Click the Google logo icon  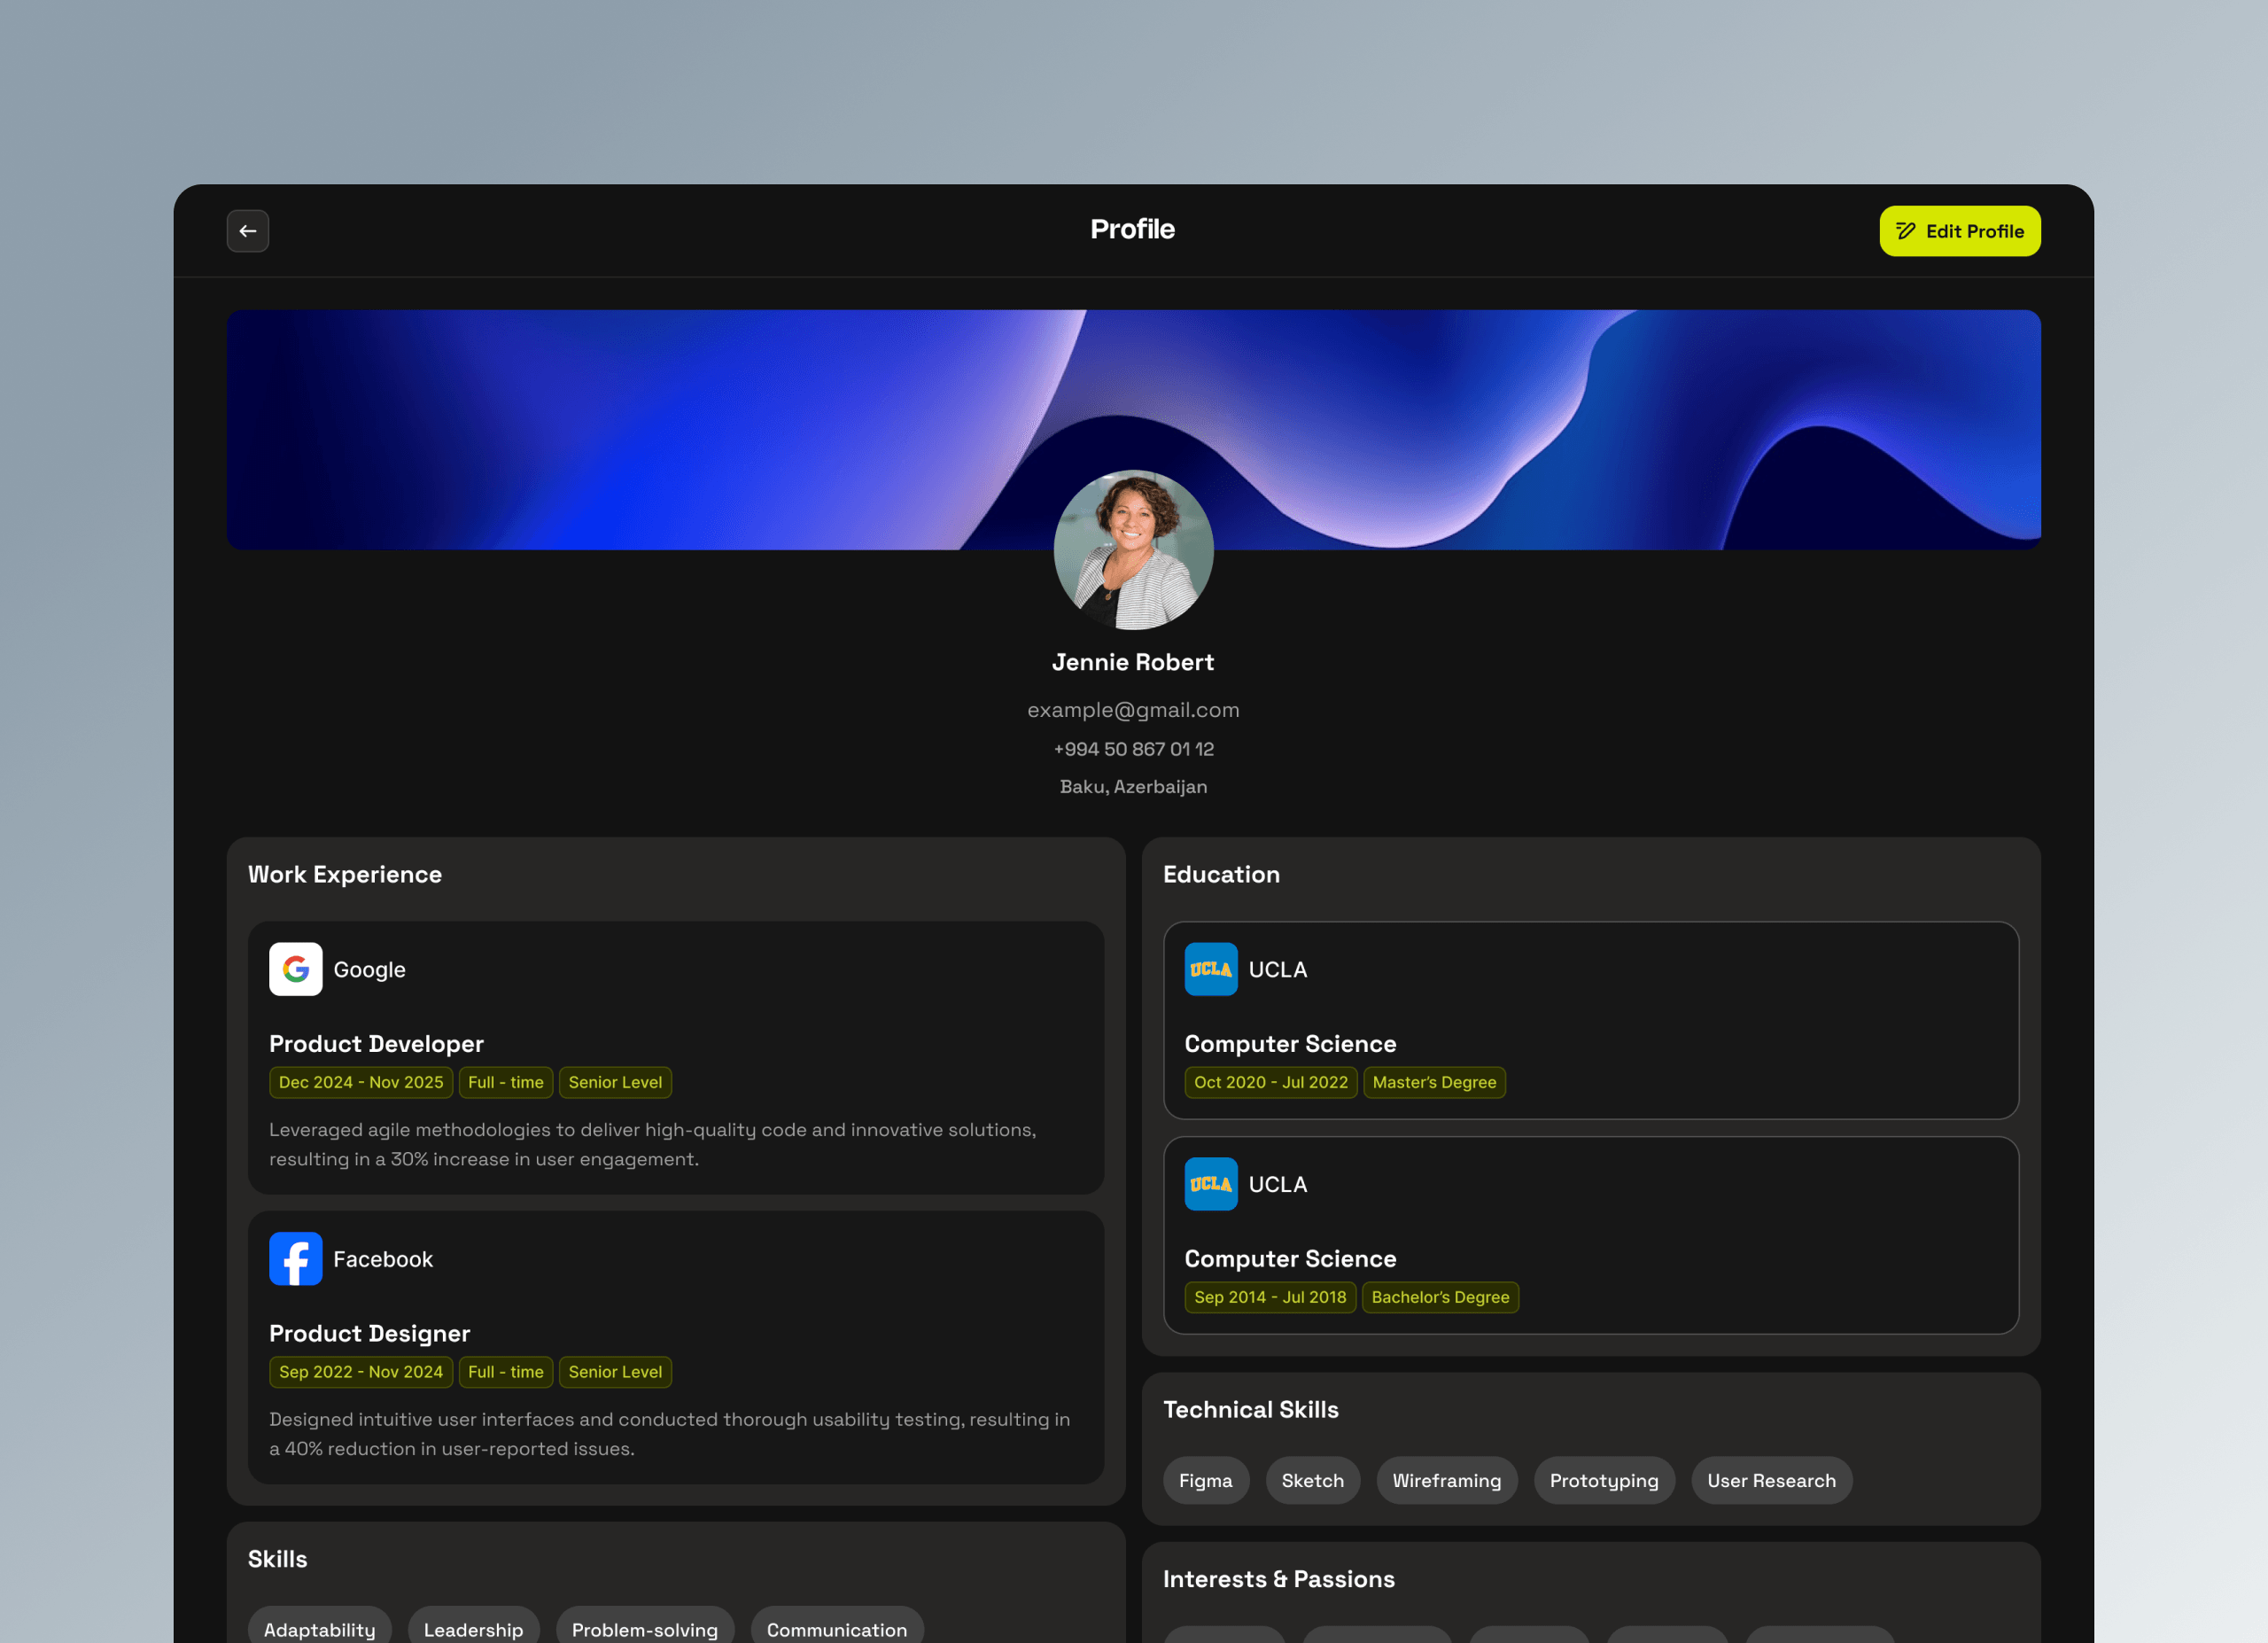(296, 969)
